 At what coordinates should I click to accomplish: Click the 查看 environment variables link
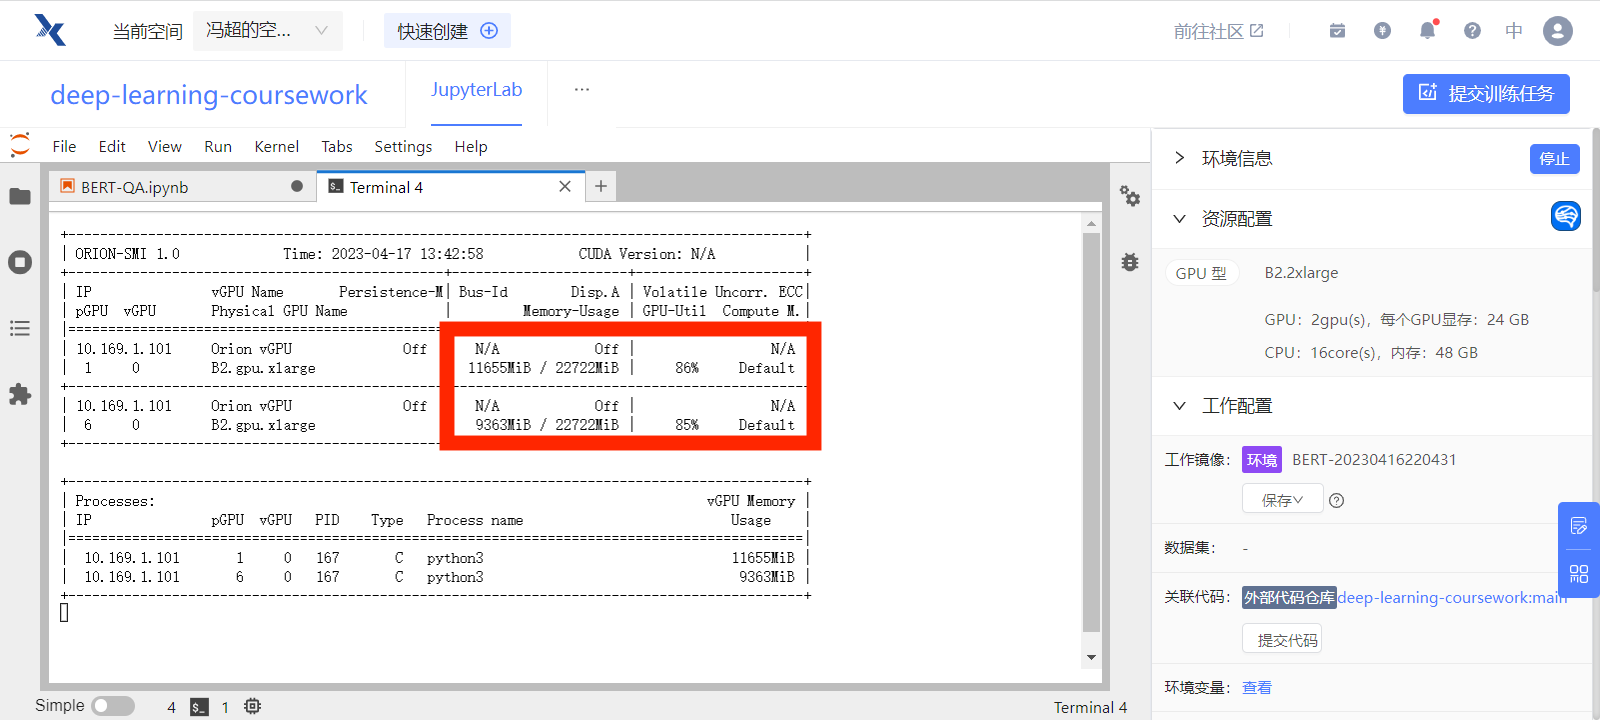click(x=1257, y=688)
